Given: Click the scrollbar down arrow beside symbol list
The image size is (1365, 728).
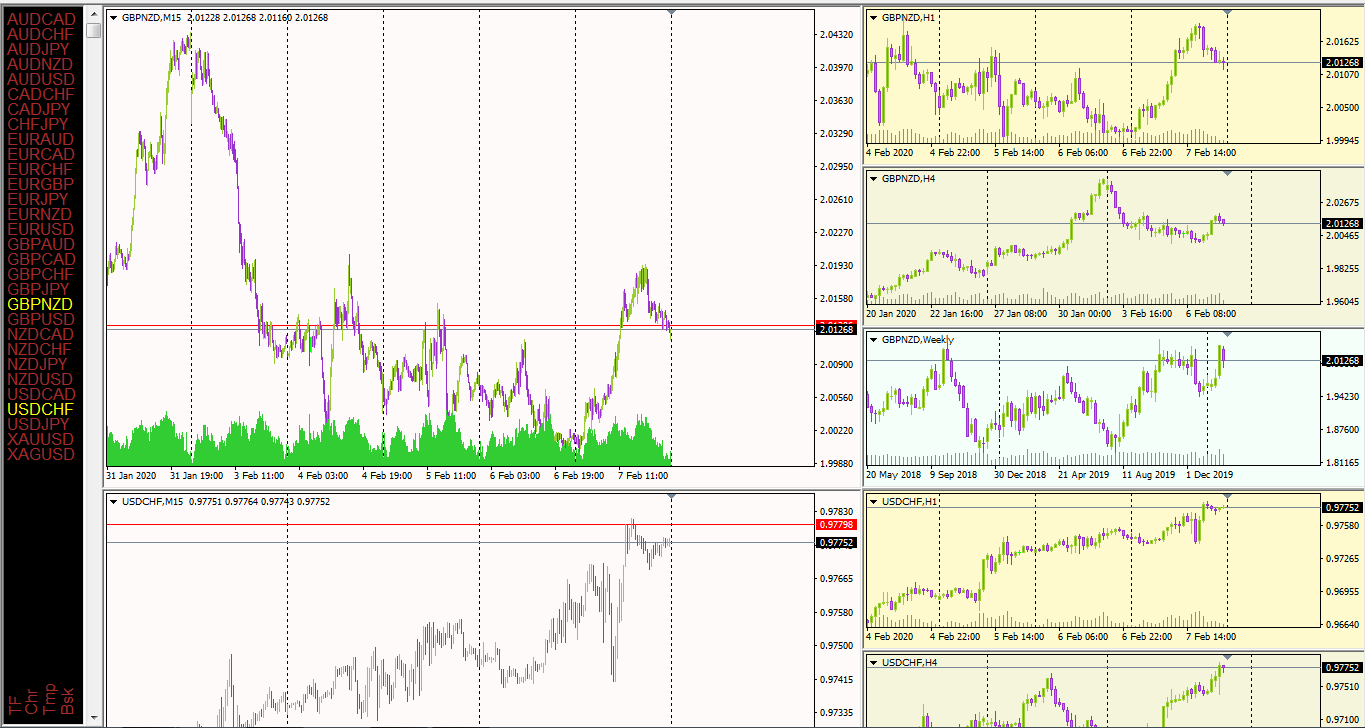Looking at the screenshot, I should [x=94, y=718].
